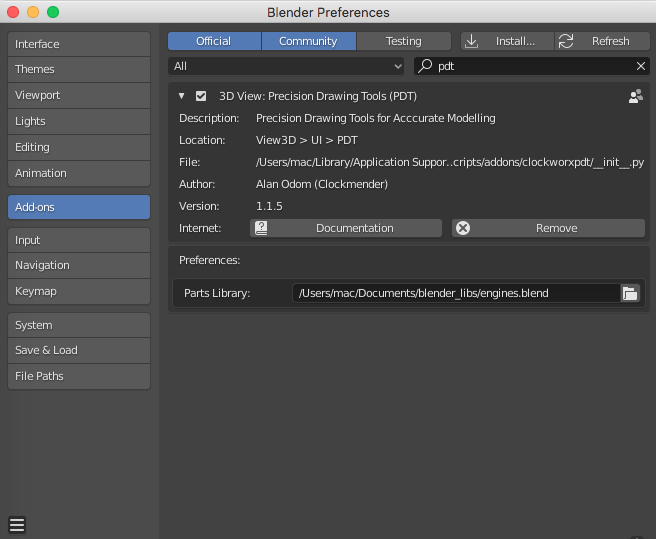The image size is (656, 539).
Task: Click the circled X icon on Remove
Action: point(463,228)
